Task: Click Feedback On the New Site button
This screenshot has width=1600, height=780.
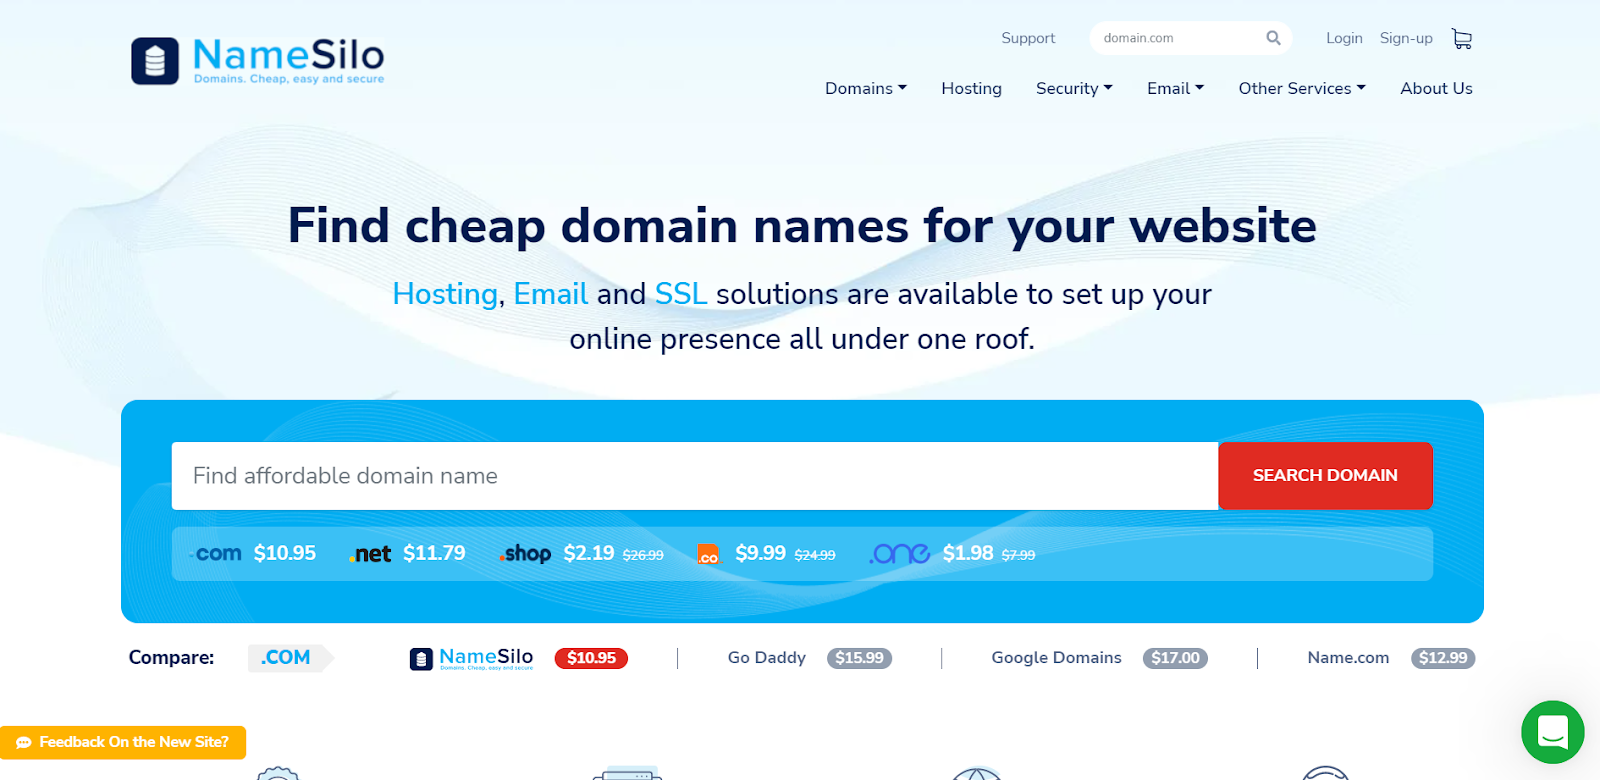Action: [123, 742]
